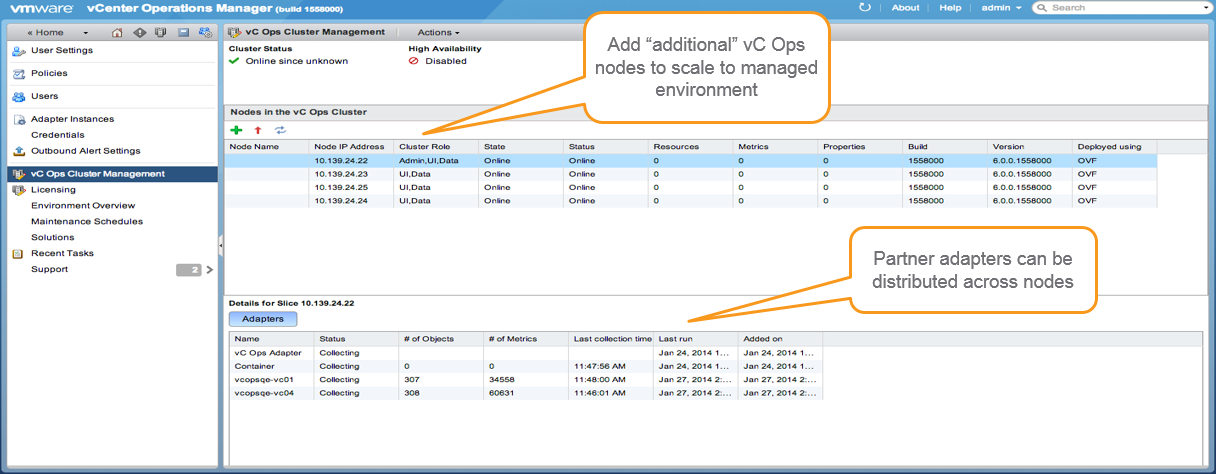1216x474 pixels.
Task: Click the Users sidebar icon
Action: tap(19, 96)
